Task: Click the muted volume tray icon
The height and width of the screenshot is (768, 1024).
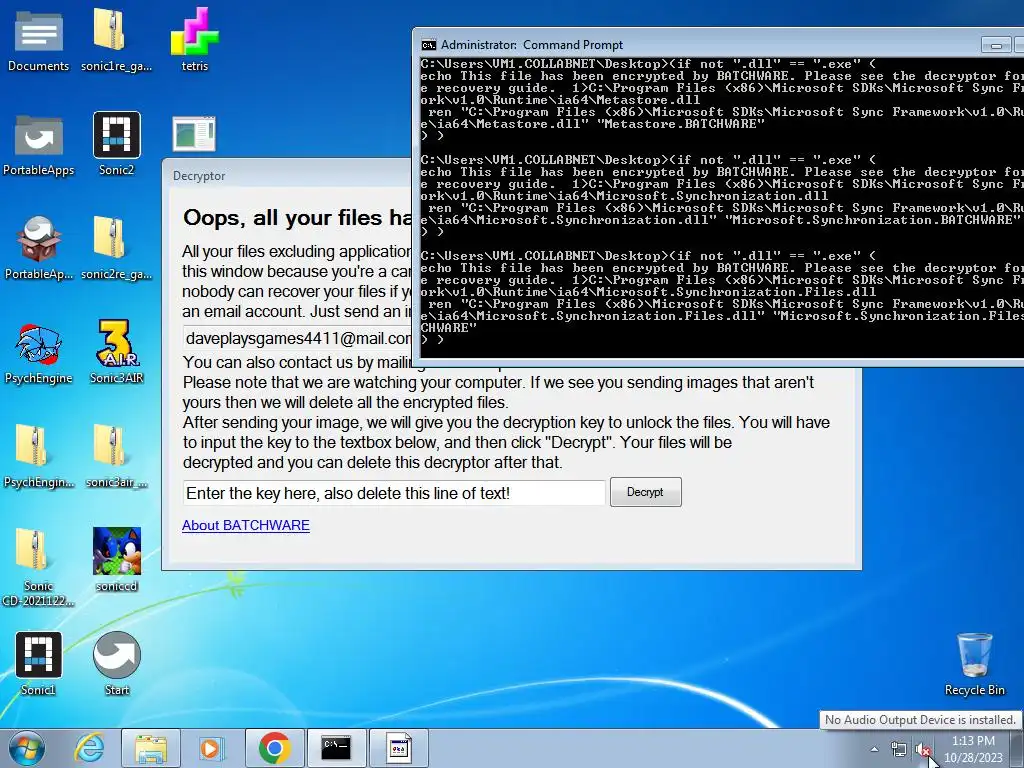Action: coord(923,750)
